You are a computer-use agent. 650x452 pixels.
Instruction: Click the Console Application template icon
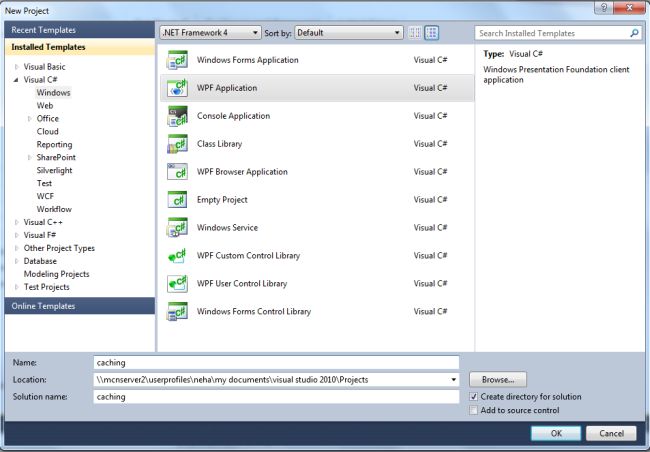click(x=177, y=116)
